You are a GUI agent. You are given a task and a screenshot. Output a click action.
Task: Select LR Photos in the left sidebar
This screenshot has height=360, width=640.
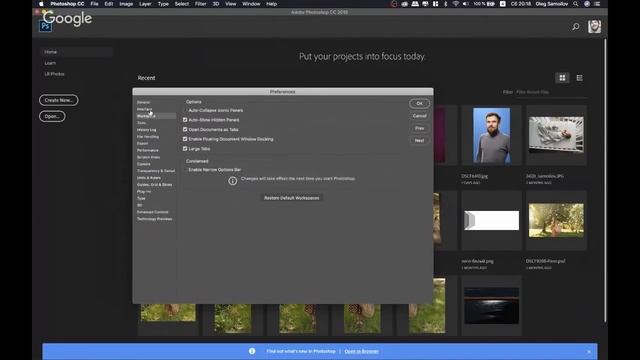coord(54,74)
